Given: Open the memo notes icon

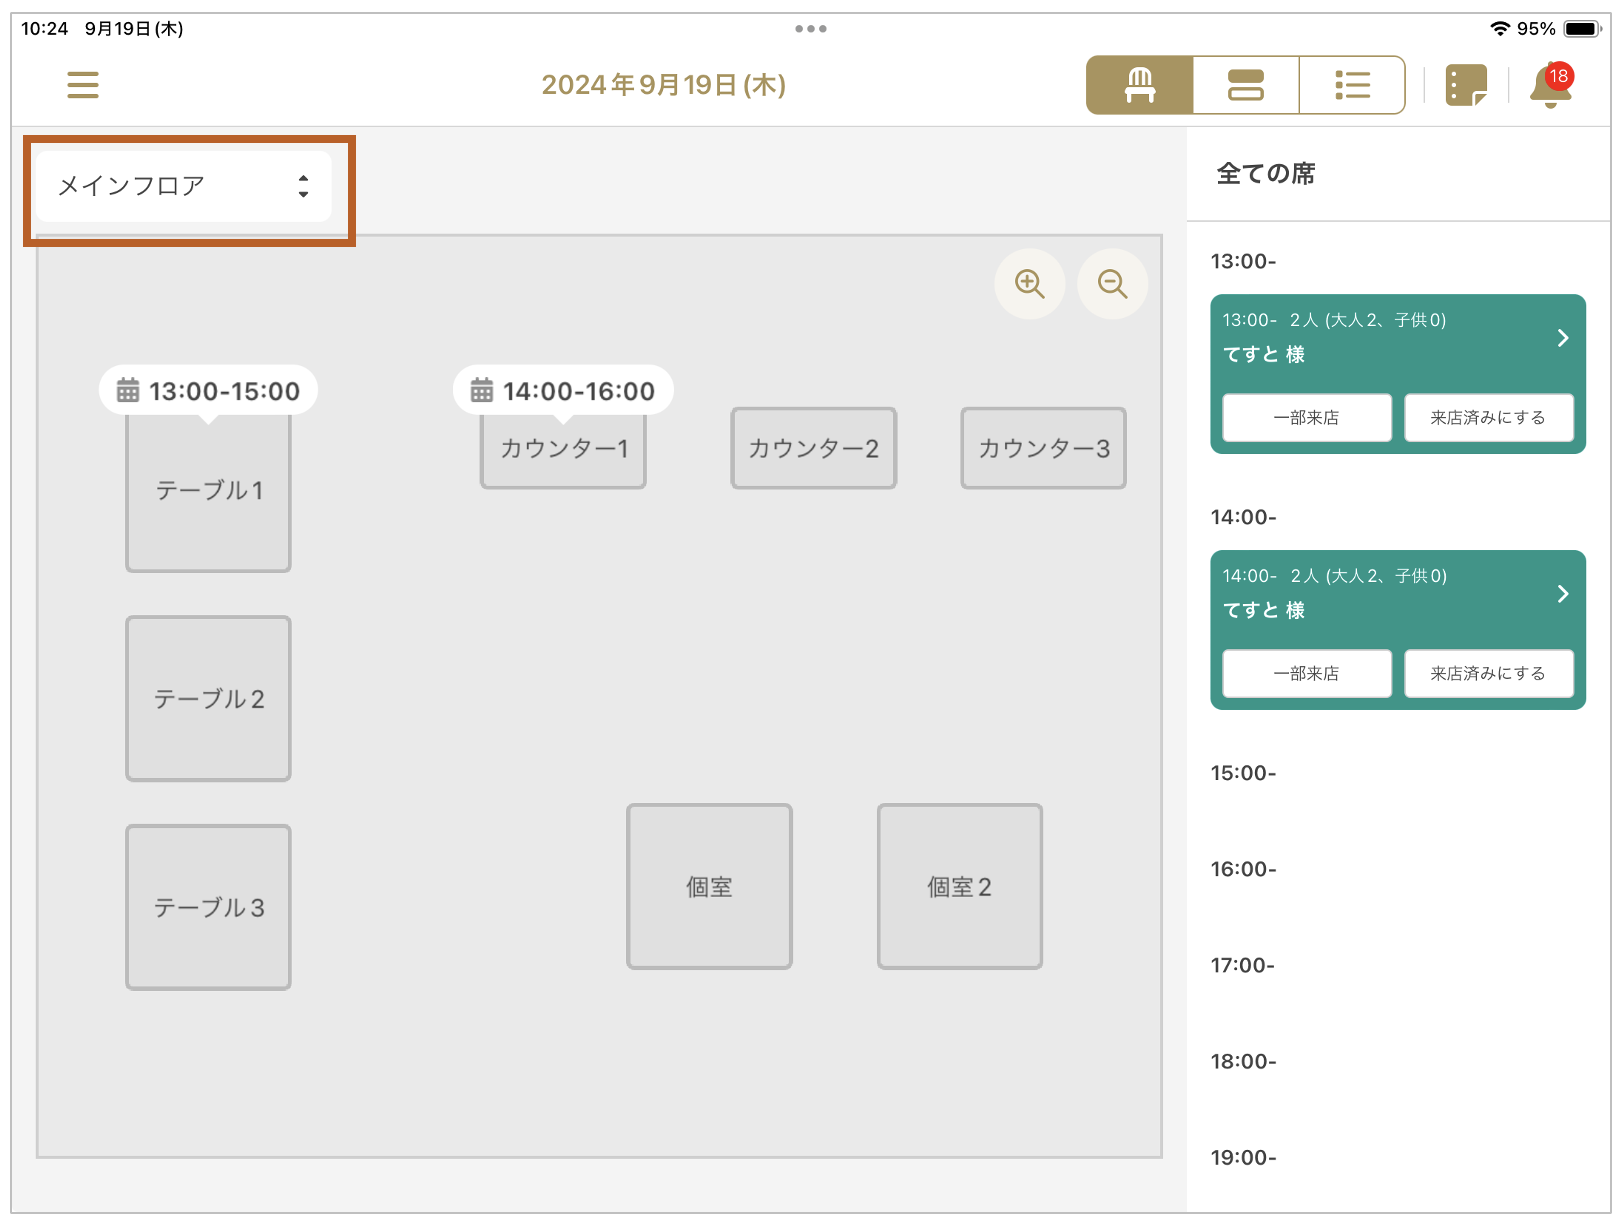Looking at the screenshot, I should [1466, 85].
